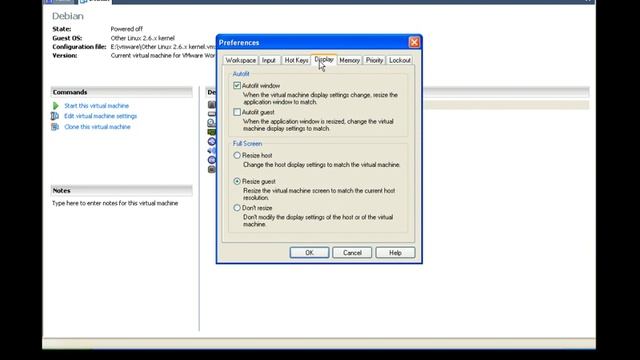Click the 'Debian' machine title text
Screen dimensions: 640x360
[x=68, y=16]
